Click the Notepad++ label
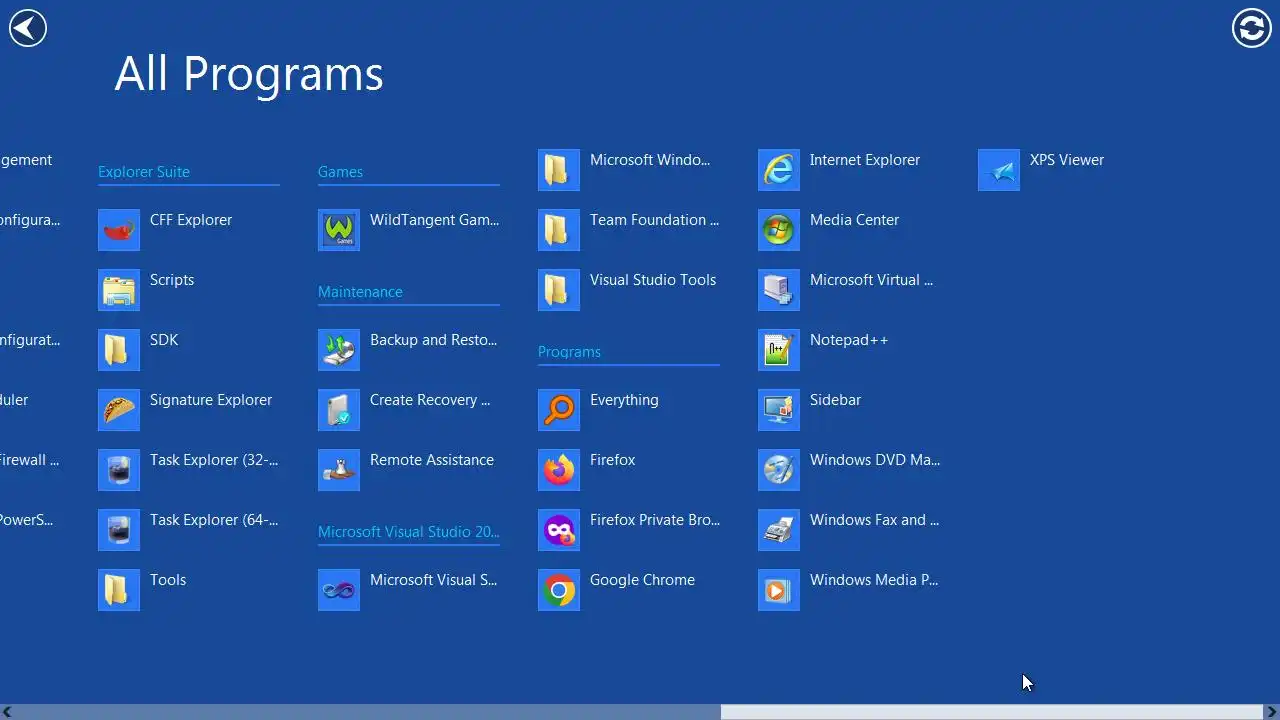Image resolution: width=1280 pixels, height=720 pixels. click(x=849, y=340)
